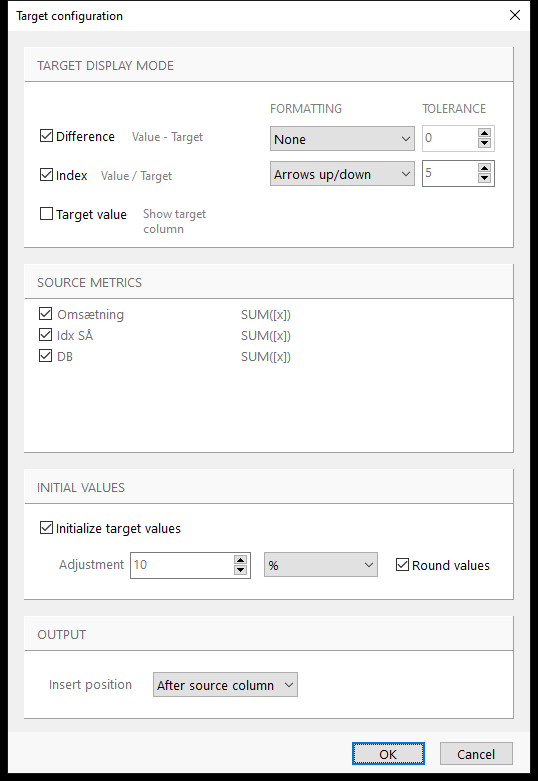538x781 pixels.
Task: Uncheck the Difference checkbox
Action: [46, 136]
